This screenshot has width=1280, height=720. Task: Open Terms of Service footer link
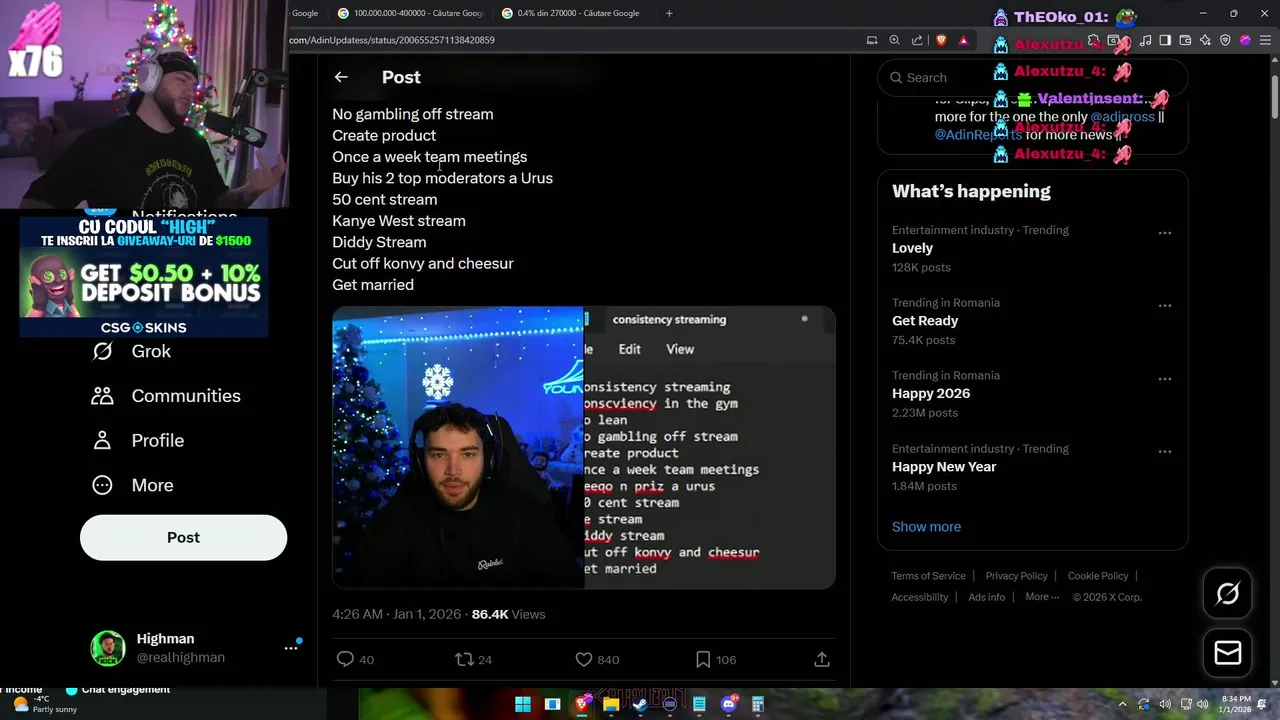(928, 576)
